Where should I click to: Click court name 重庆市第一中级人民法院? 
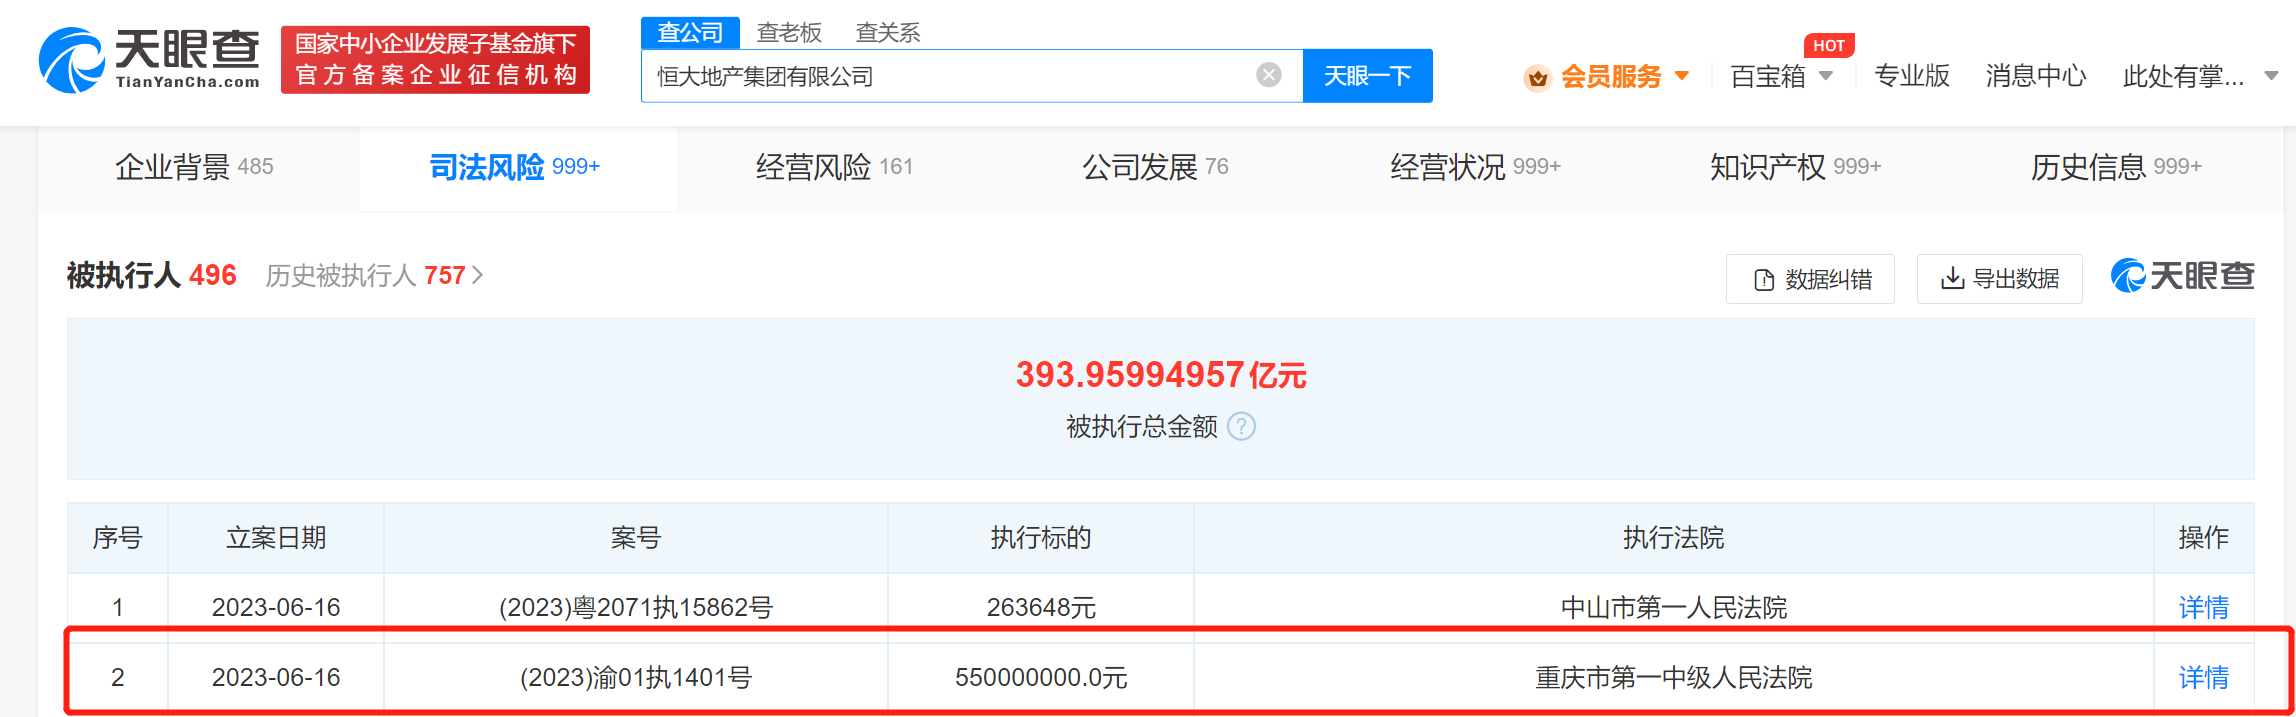tap(1674, 677)
